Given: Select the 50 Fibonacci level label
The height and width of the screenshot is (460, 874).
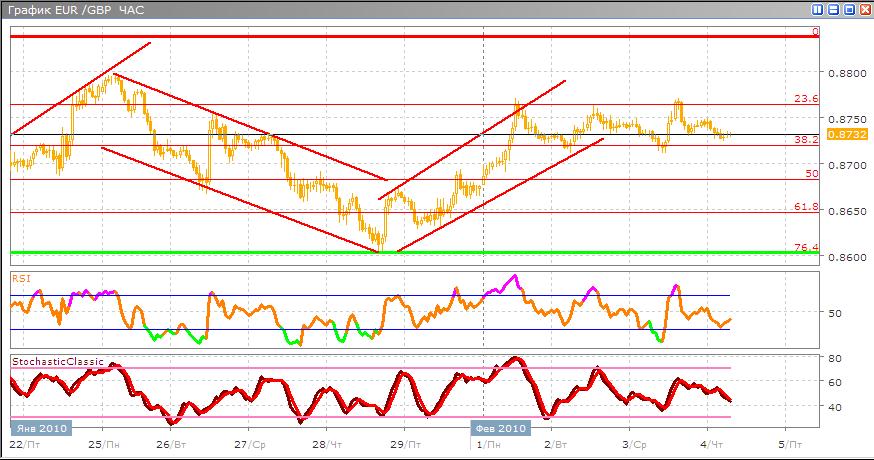Looking at the screenshot, I should point(812,174).
